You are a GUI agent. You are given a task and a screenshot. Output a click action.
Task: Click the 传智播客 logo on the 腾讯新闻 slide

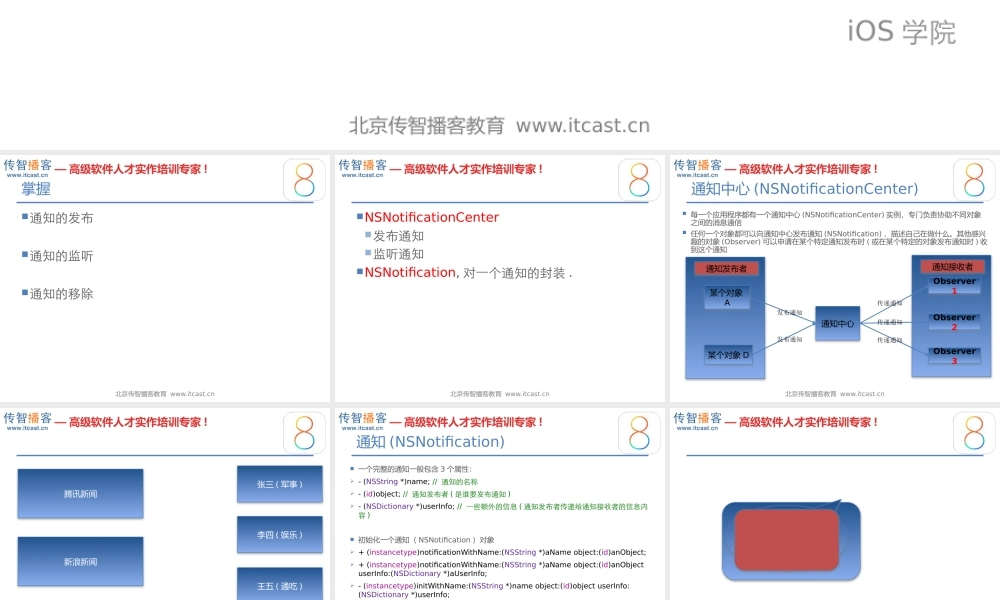[27, 421]
